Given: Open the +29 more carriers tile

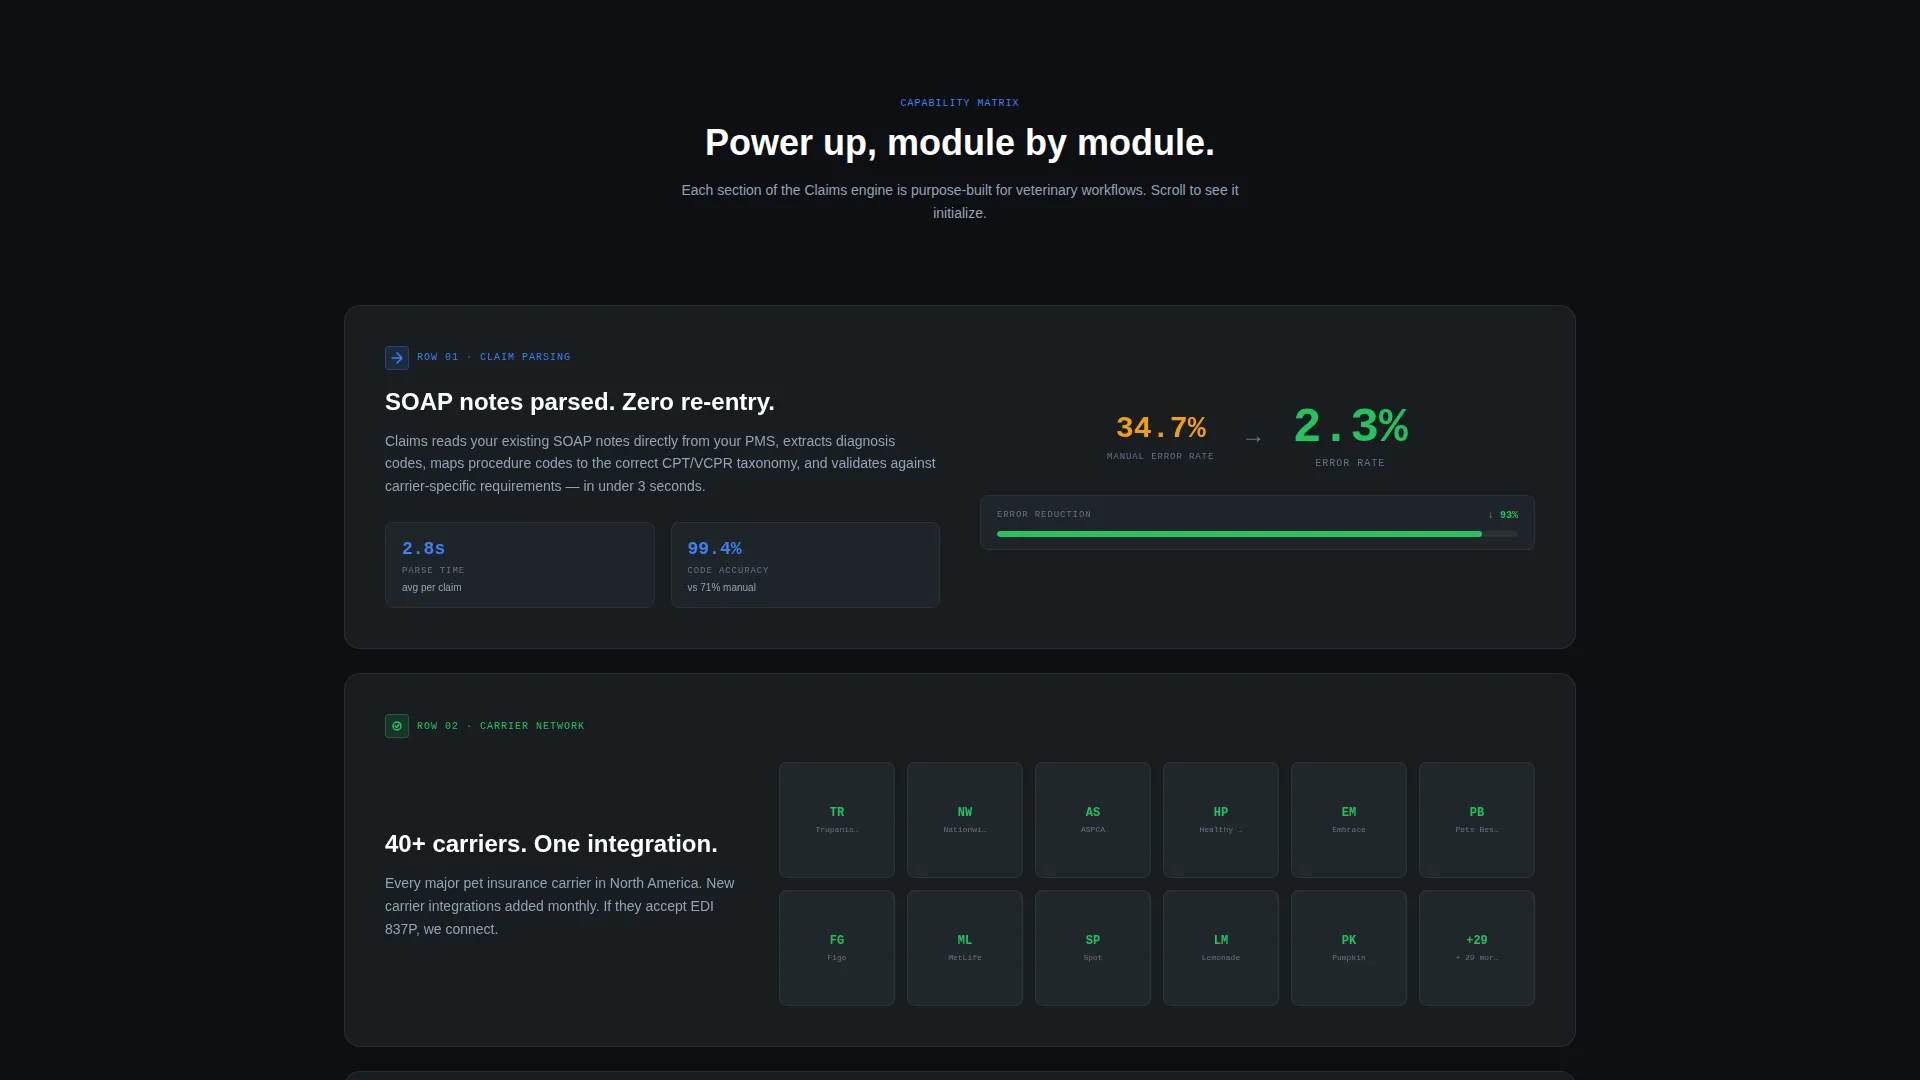Looking at the screenshot, I should [x=1477, y=948].
